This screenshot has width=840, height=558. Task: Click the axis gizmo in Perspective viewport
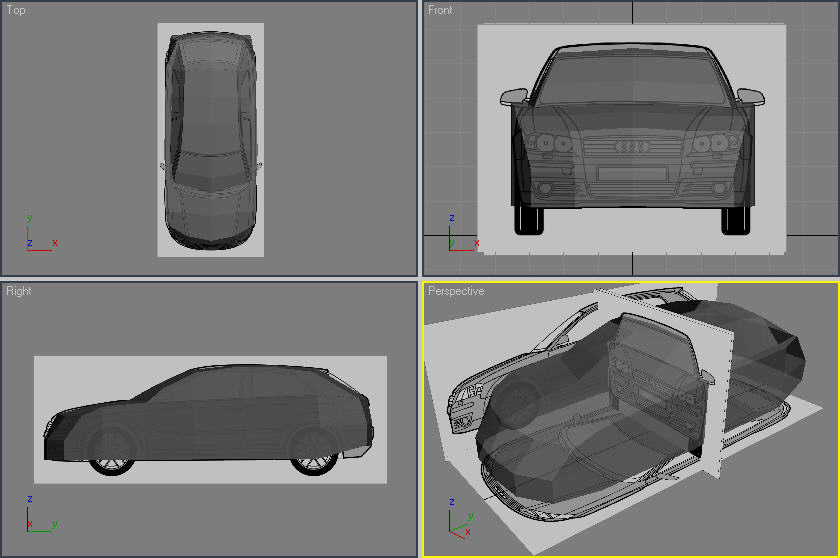coord(461,518)
